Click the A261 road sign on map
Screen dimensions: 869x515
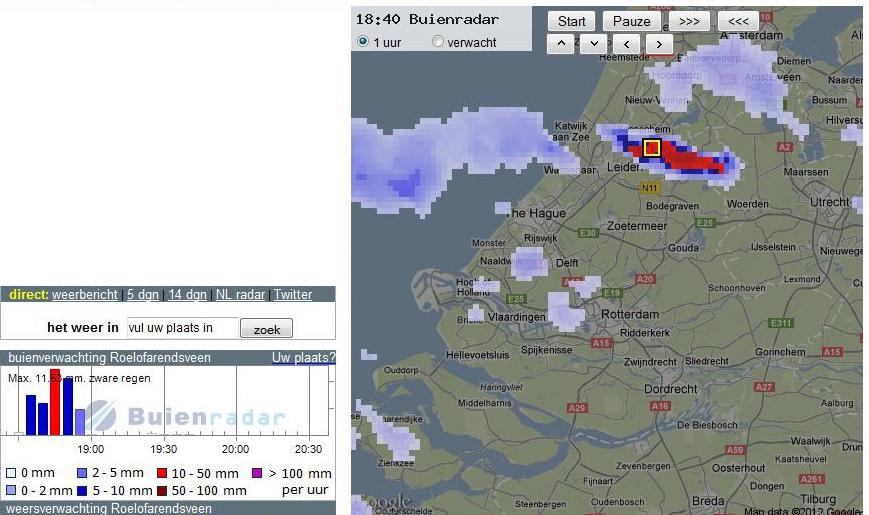[811, 478]
